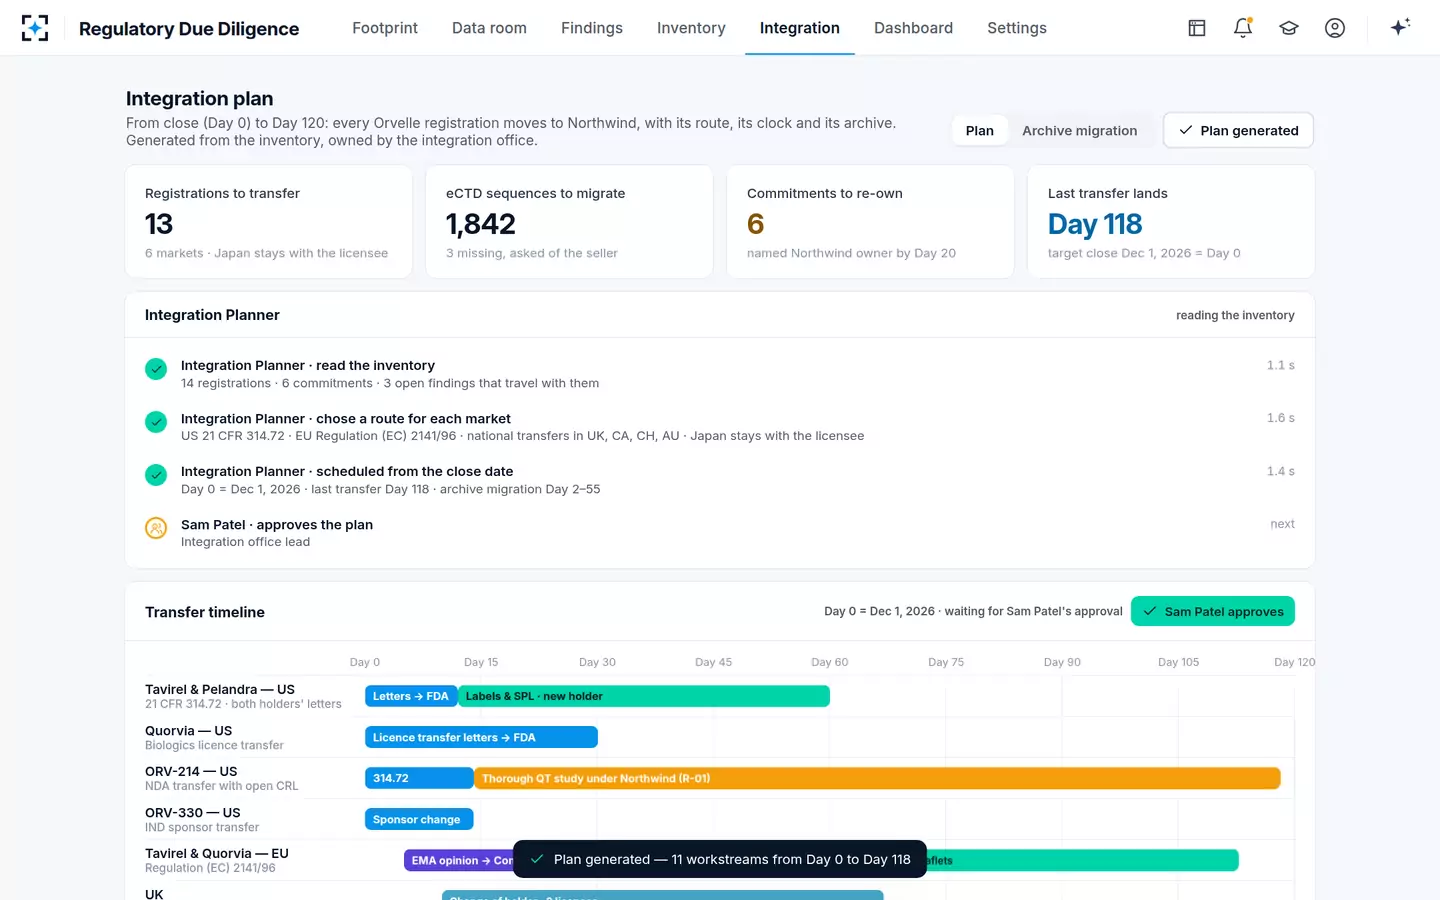Open the Data room tab
Viewport: 1440px width, 900px height.
489,28
